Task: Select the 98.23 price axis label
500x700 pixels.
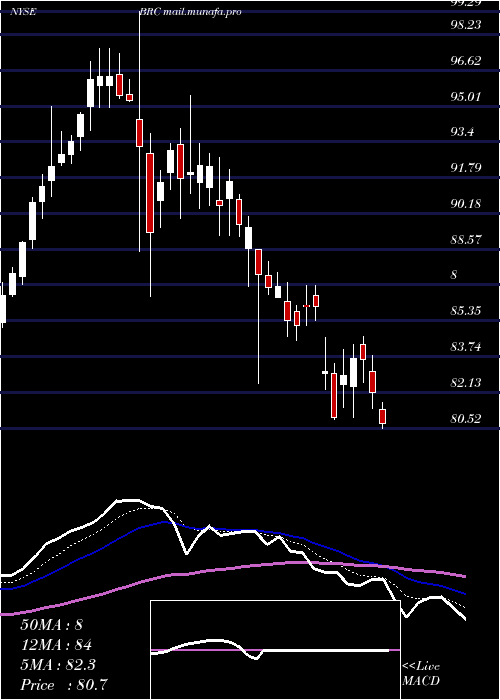Action: click(466, 25)
